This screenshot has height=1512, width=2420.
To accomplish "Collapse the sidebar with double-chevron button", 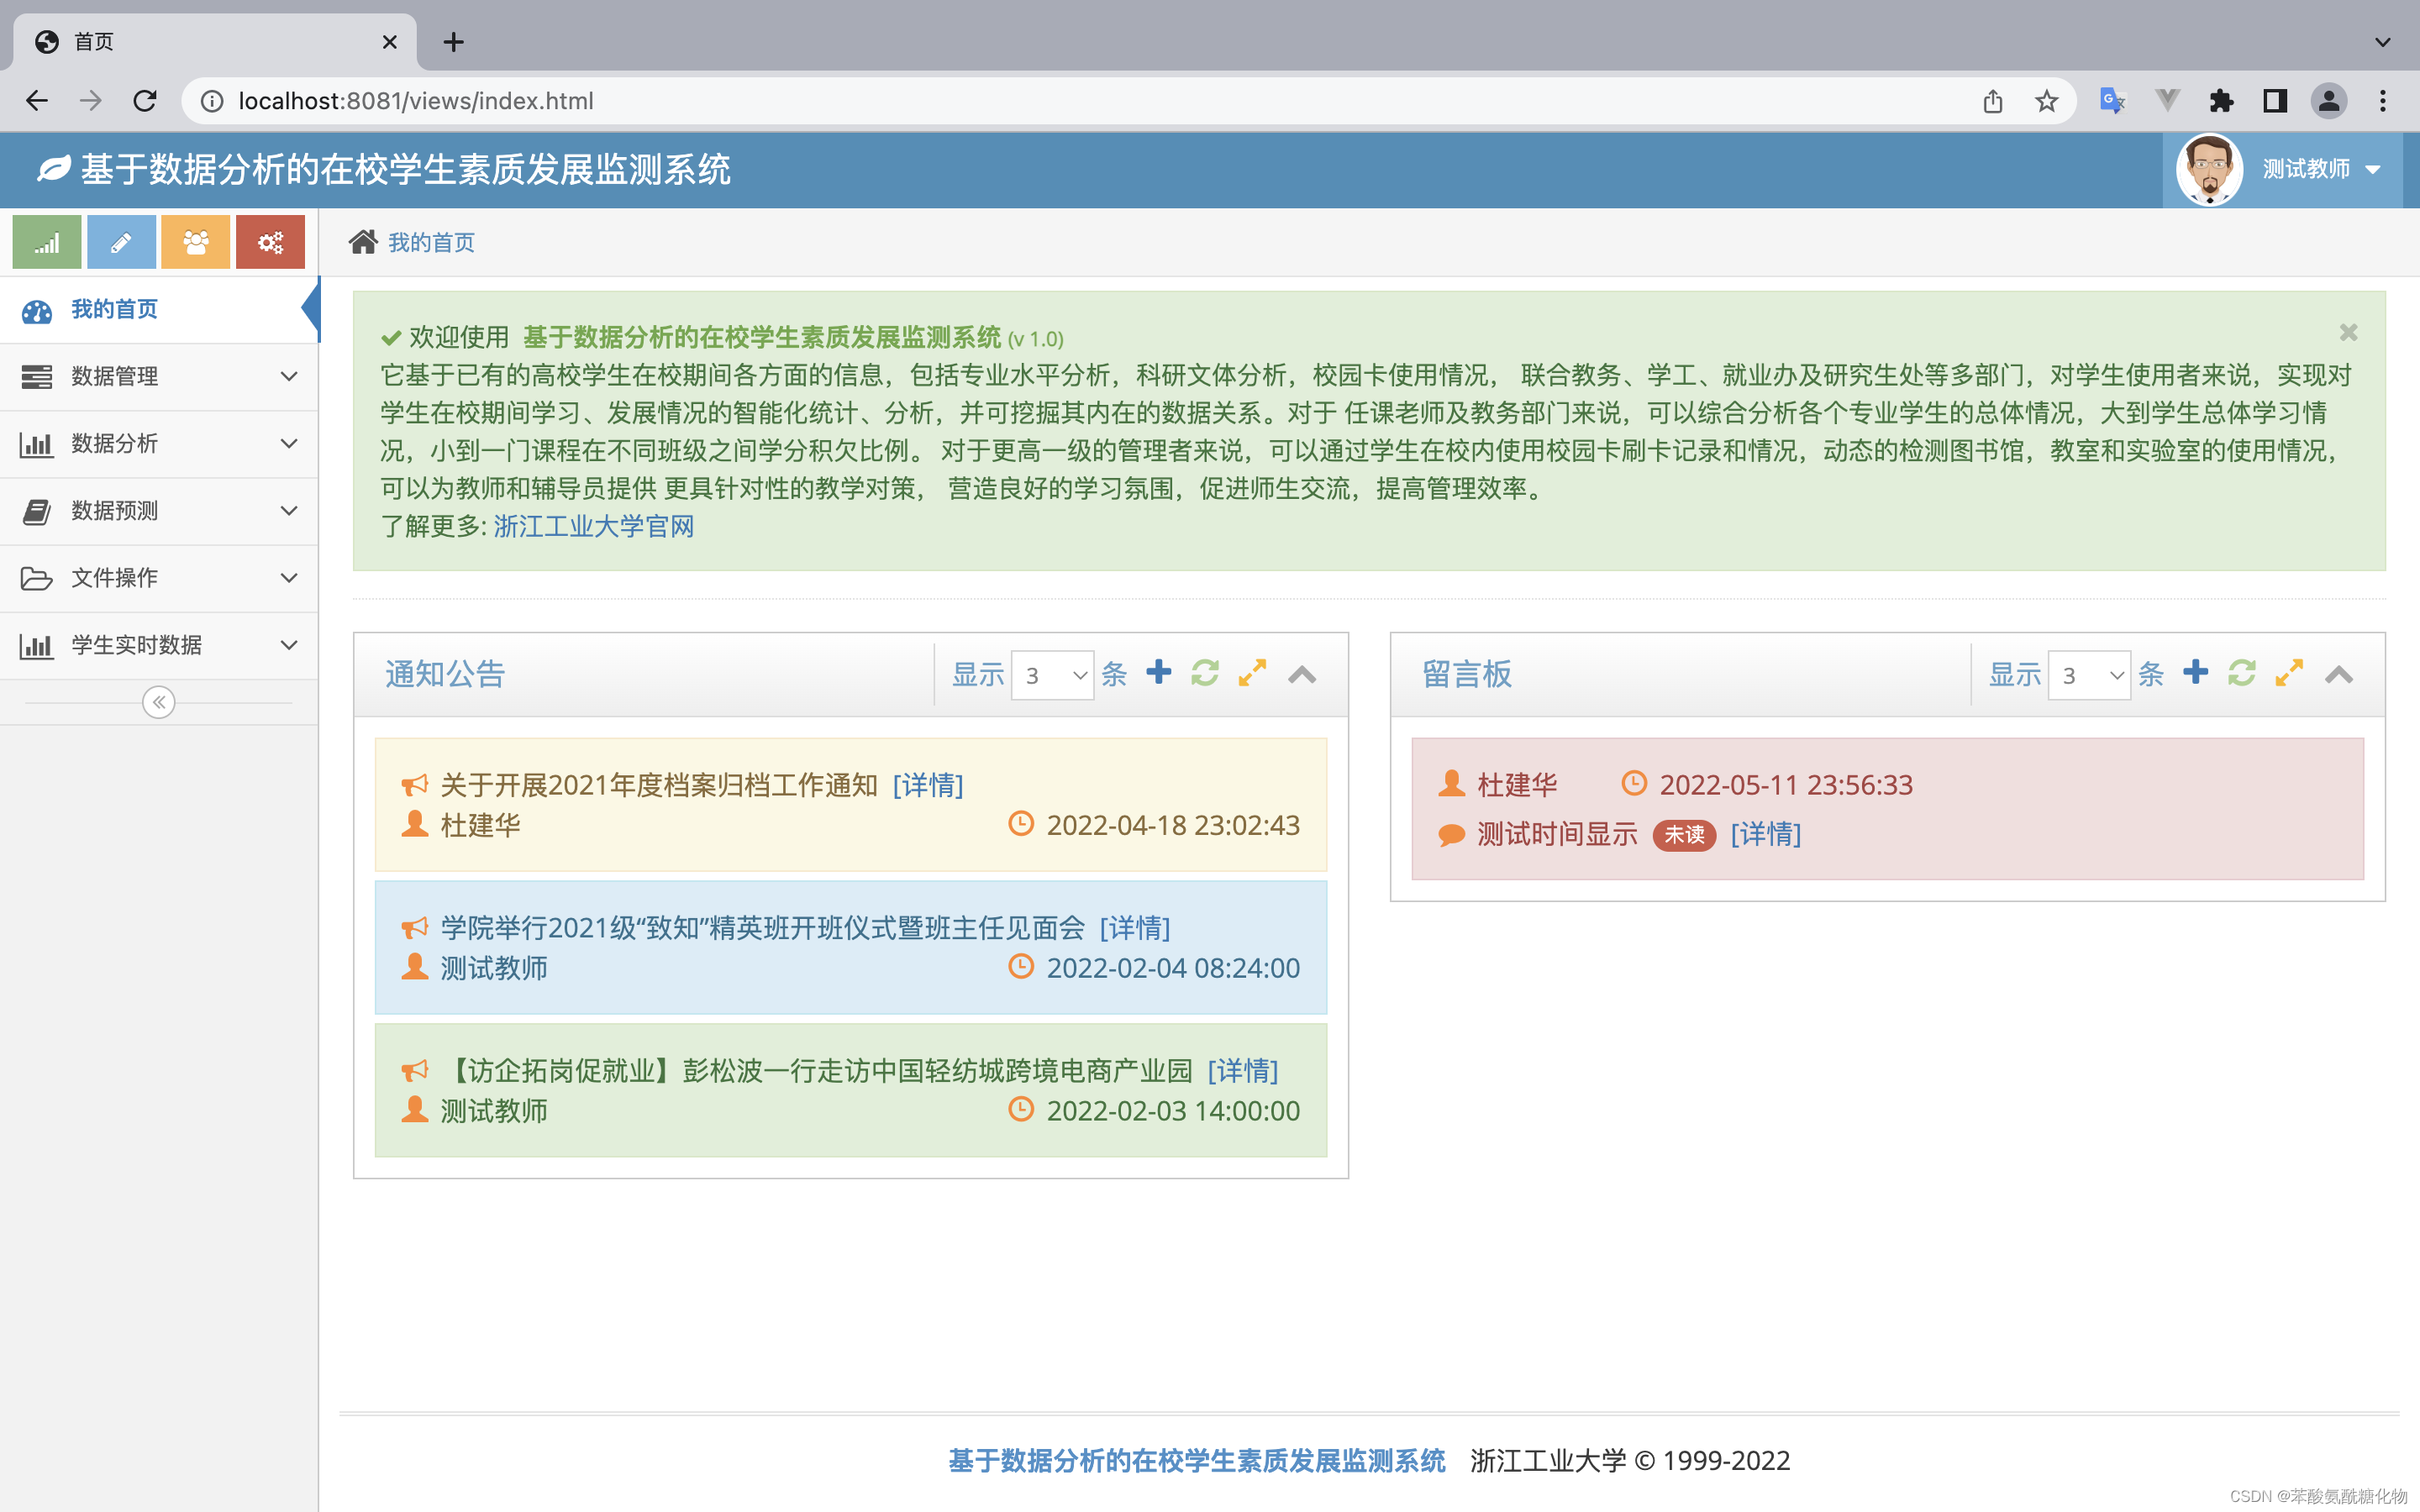I will [159, 702].
